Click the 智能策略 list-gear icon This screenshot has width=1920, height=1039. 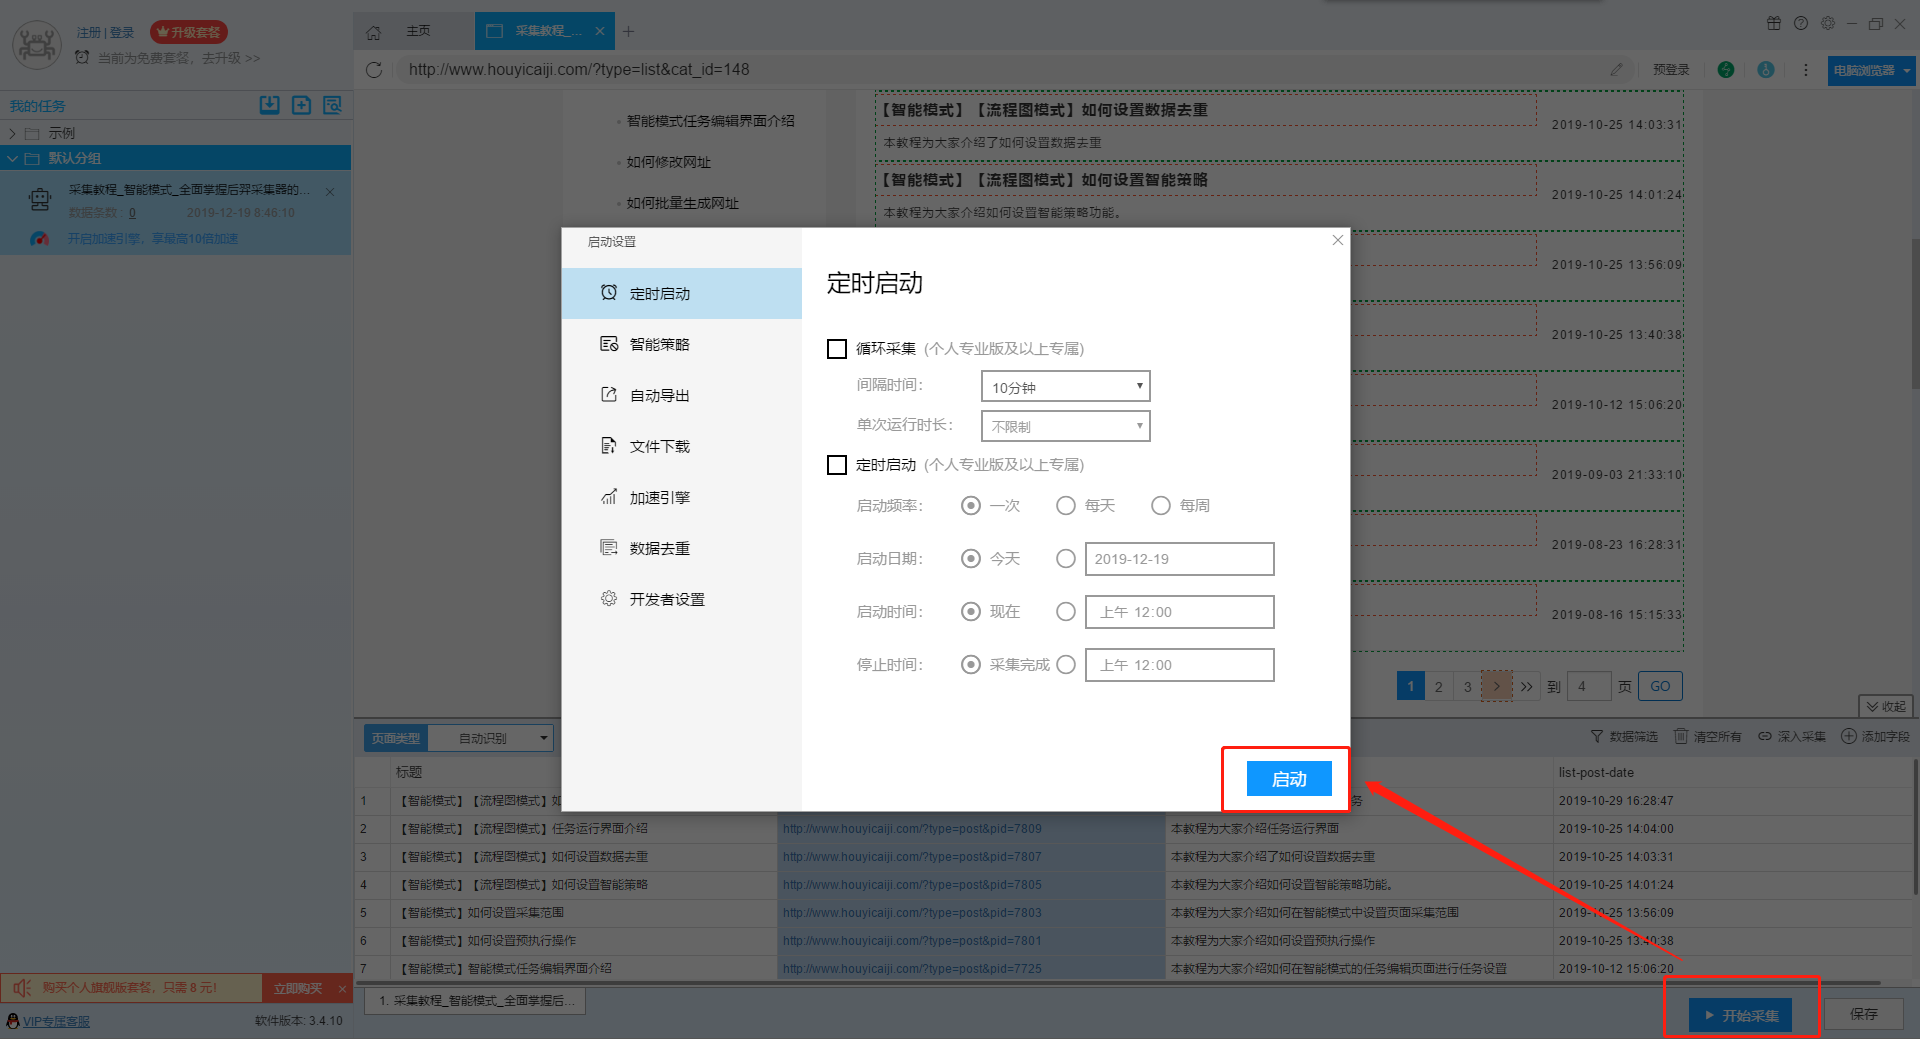tap(608, 343)
